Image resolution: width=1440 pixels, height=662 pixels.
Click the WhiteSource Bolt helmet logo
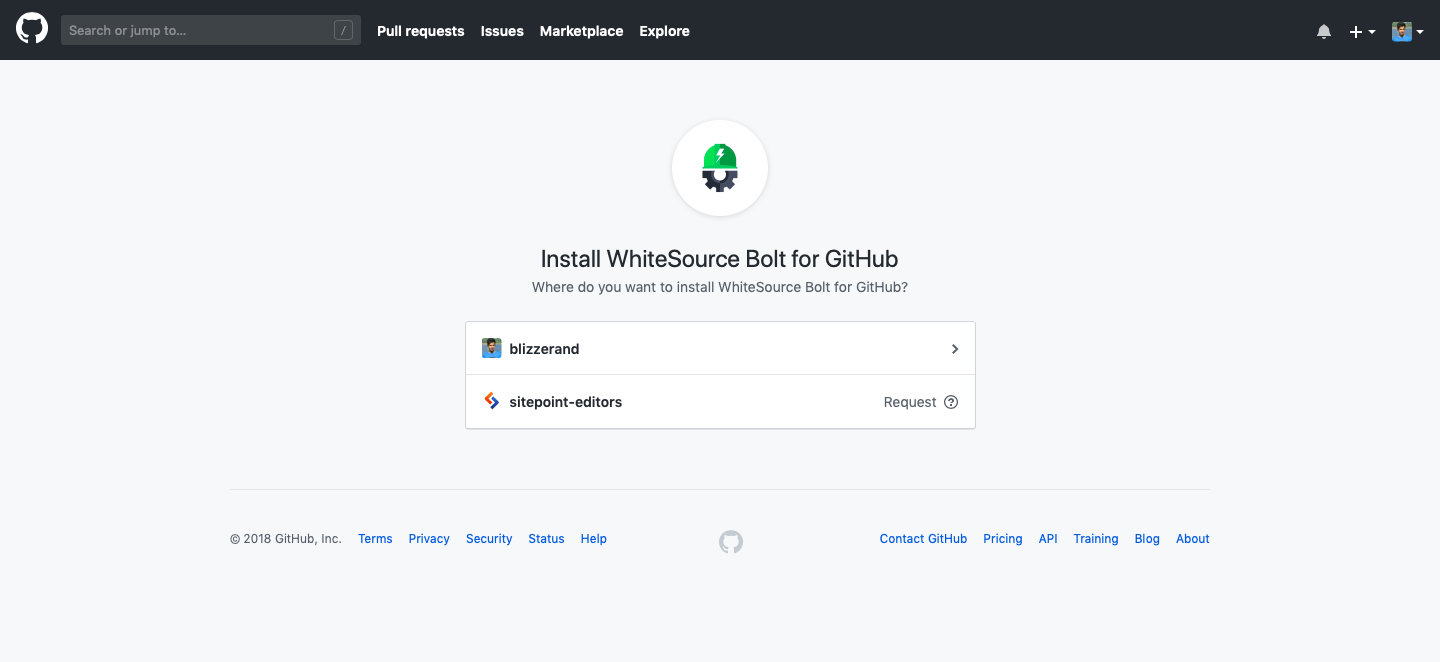(720, 168)
